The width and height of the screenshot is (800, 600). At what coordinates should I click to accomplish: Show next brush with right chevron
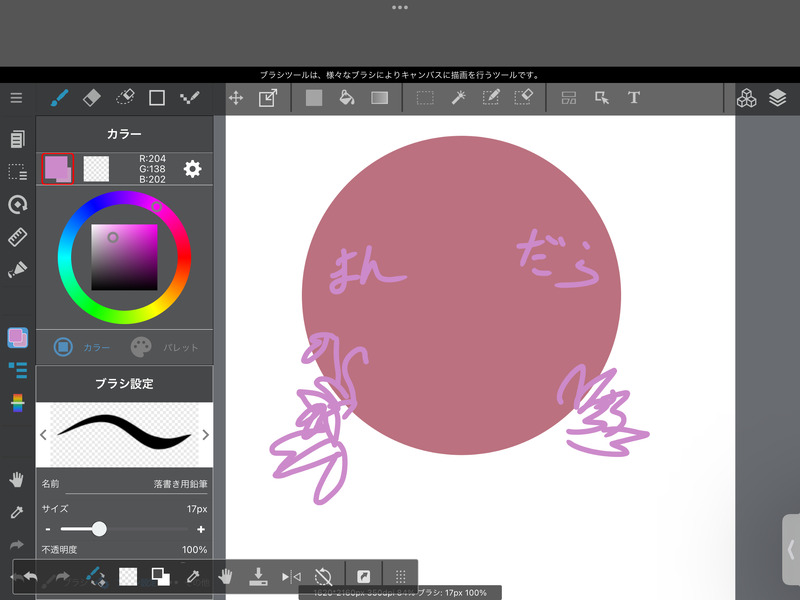(206, 435)
